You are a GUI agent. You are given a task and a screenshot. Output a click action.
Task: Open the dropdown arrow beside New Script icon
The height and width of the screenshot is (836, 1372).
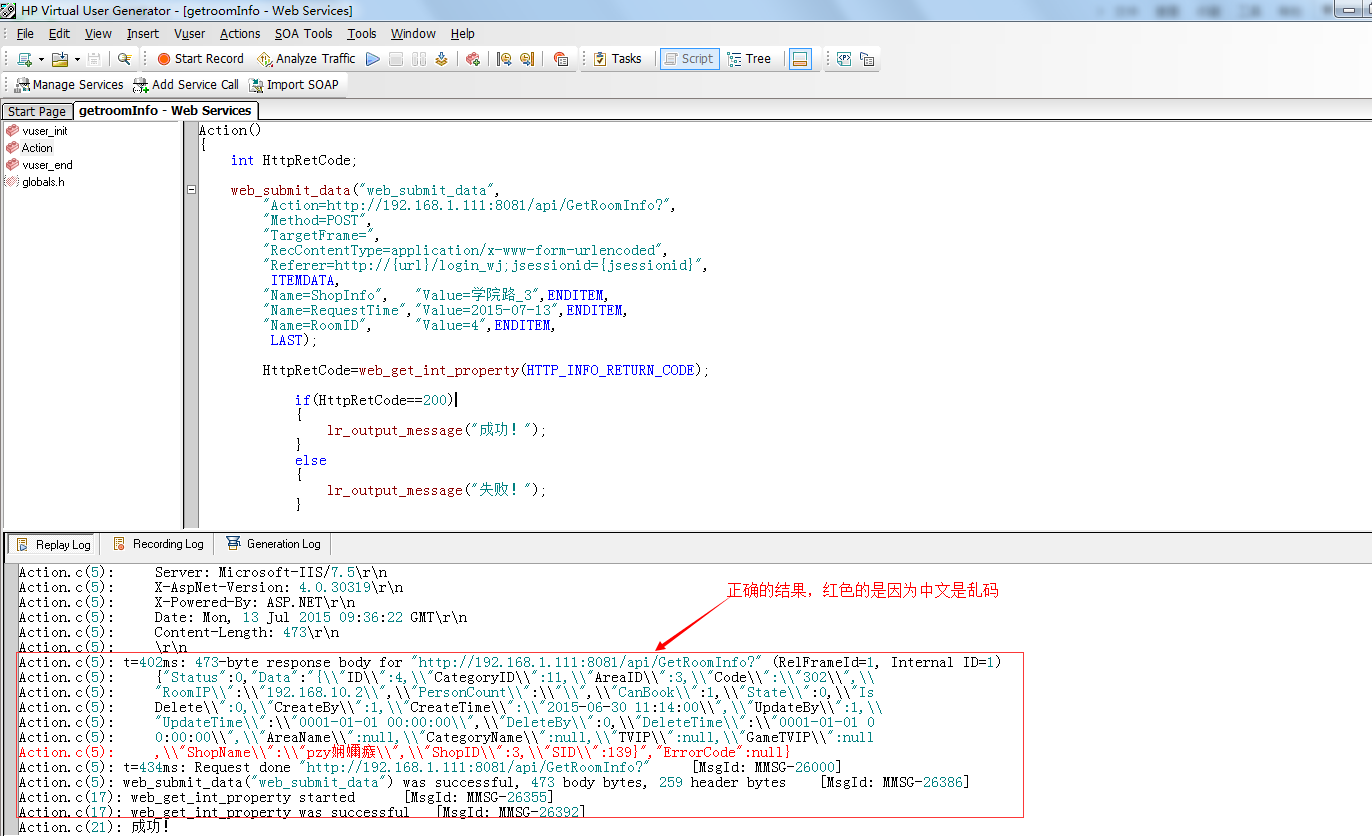click(x=41, y=59)
